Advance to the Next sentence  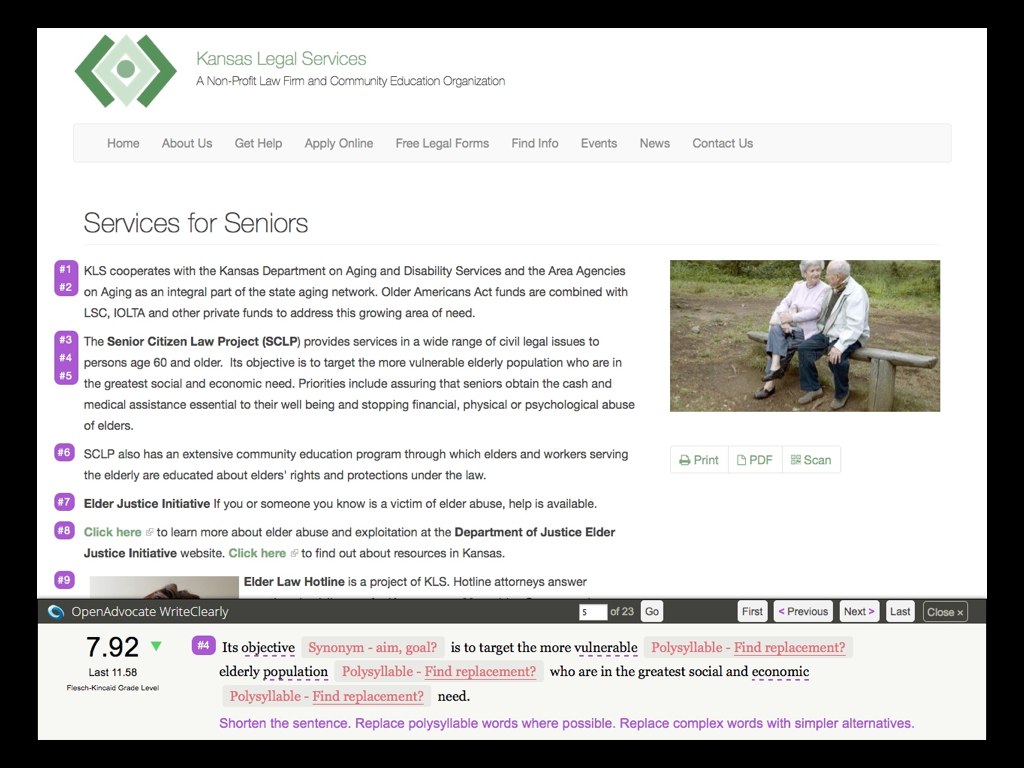(x=859, y=612)
